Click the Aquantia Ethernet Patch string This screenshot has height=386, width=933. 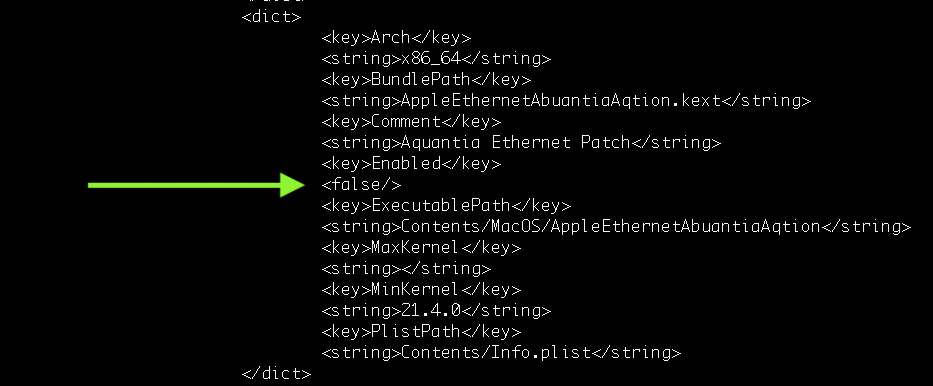[x=521, y=143]
